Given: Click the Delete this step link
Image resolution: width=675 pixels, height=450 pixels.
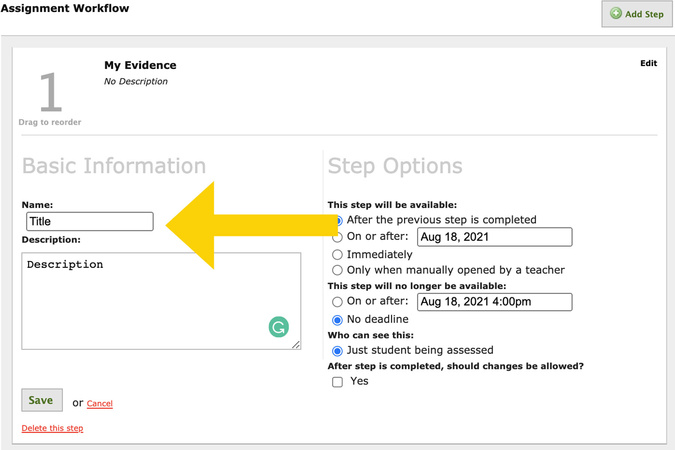Looking at the screenshot, I should pos(52,428).
